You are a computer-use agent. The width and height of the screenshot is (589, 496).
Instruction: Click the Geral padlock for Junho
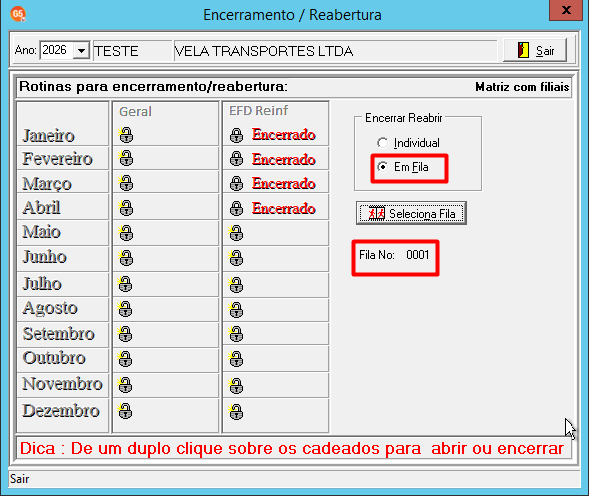[125, 258]
